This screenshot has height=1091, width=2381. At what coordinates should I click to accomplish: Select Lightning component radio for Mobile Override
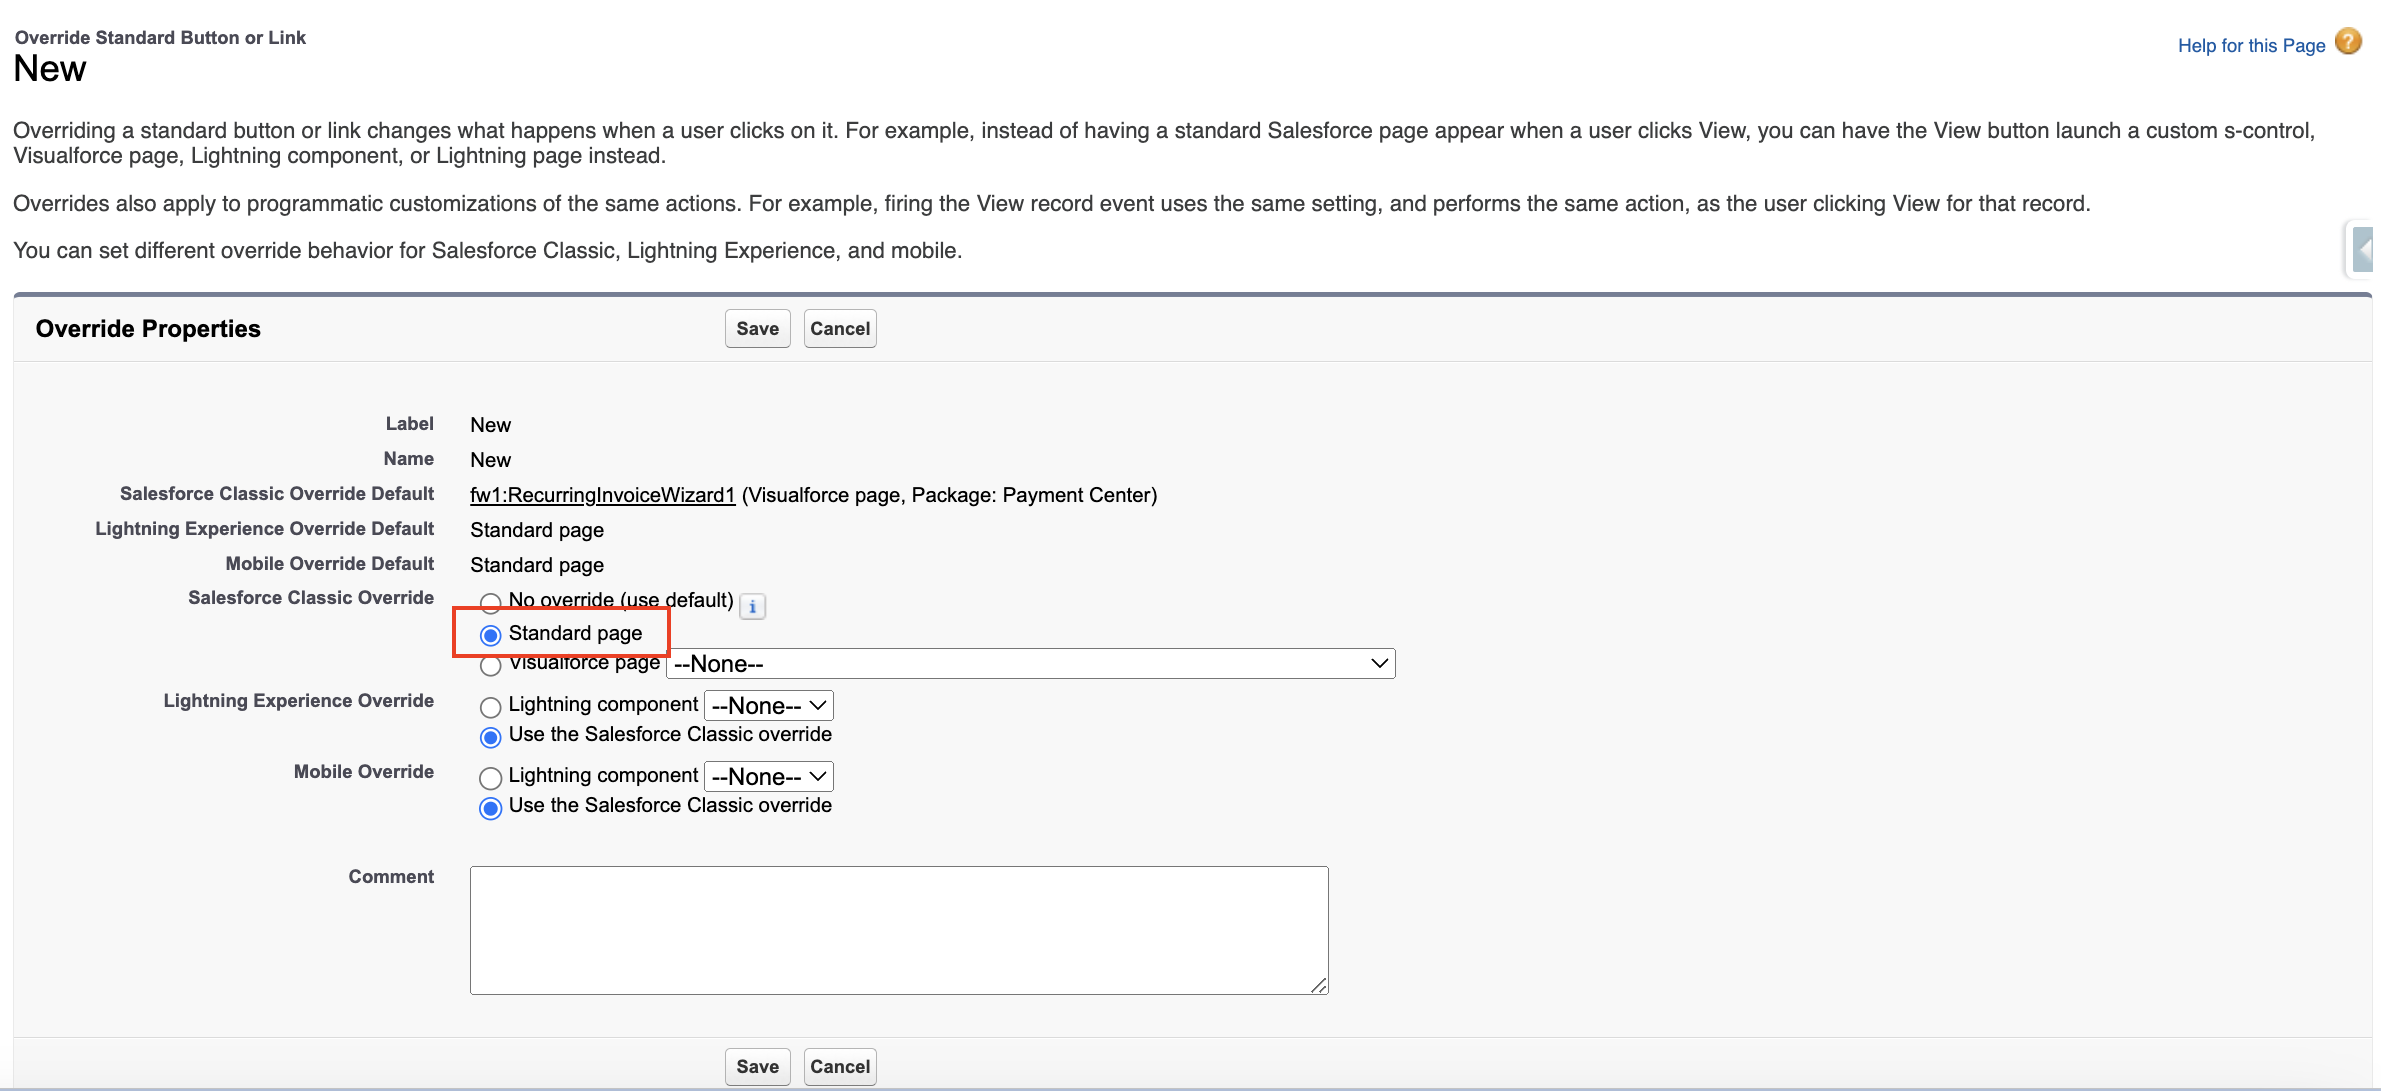coord(490,778)
